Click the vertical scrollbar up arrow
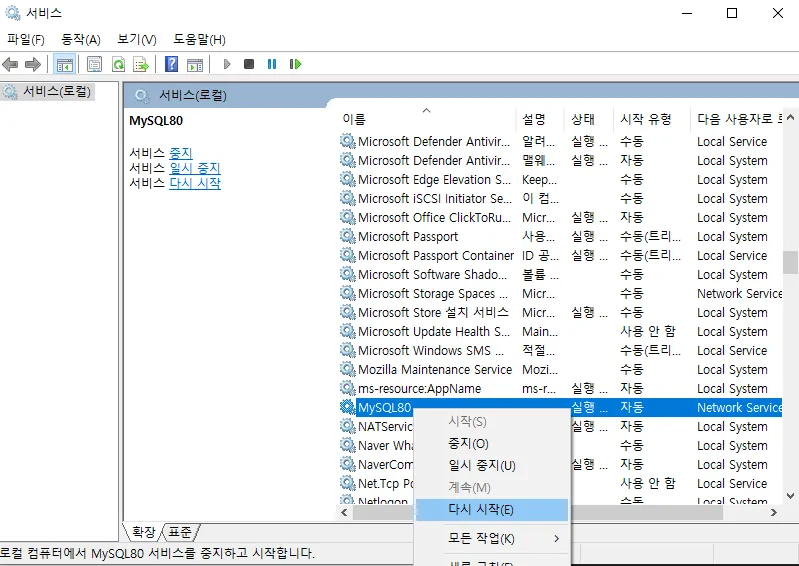799x566 pixels. tap(790, 117)
